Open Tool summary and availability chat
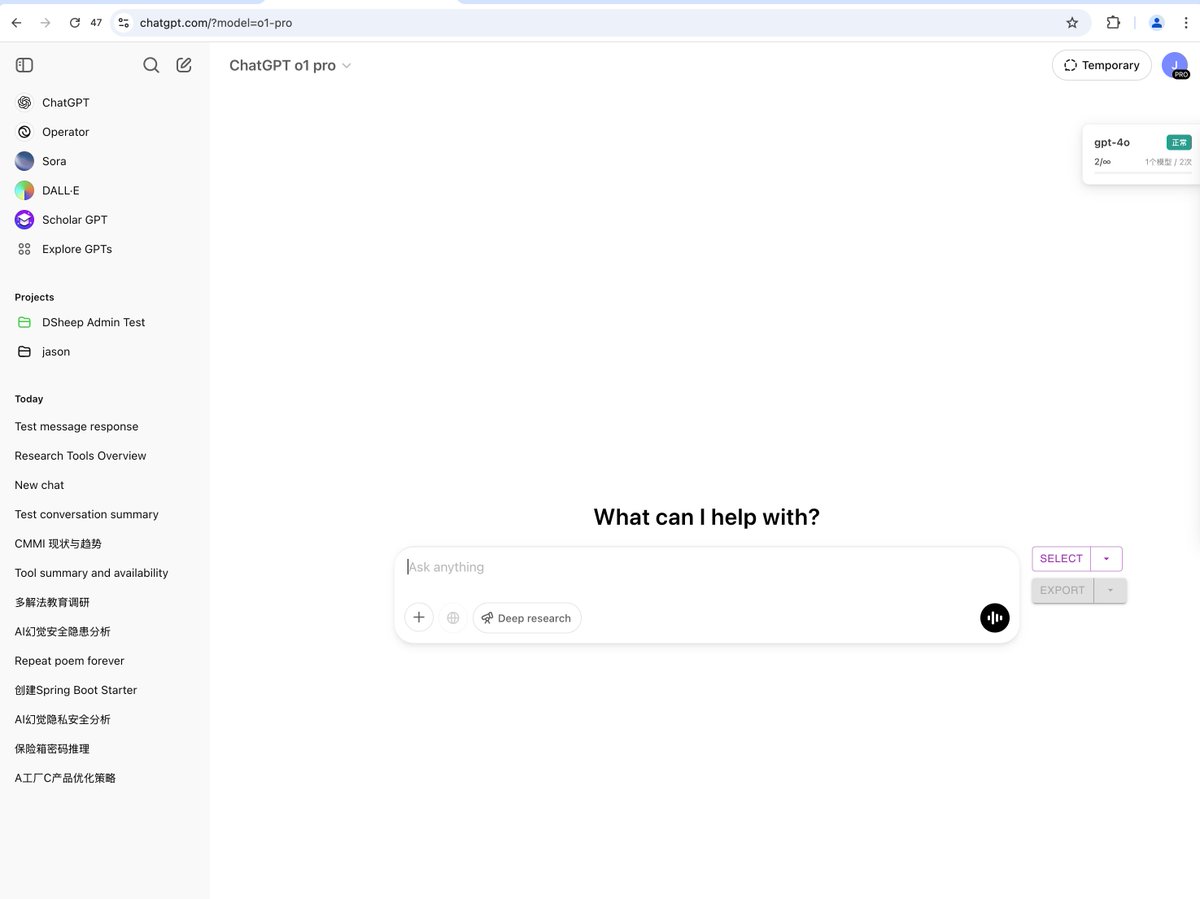 [x=105, y=573]
